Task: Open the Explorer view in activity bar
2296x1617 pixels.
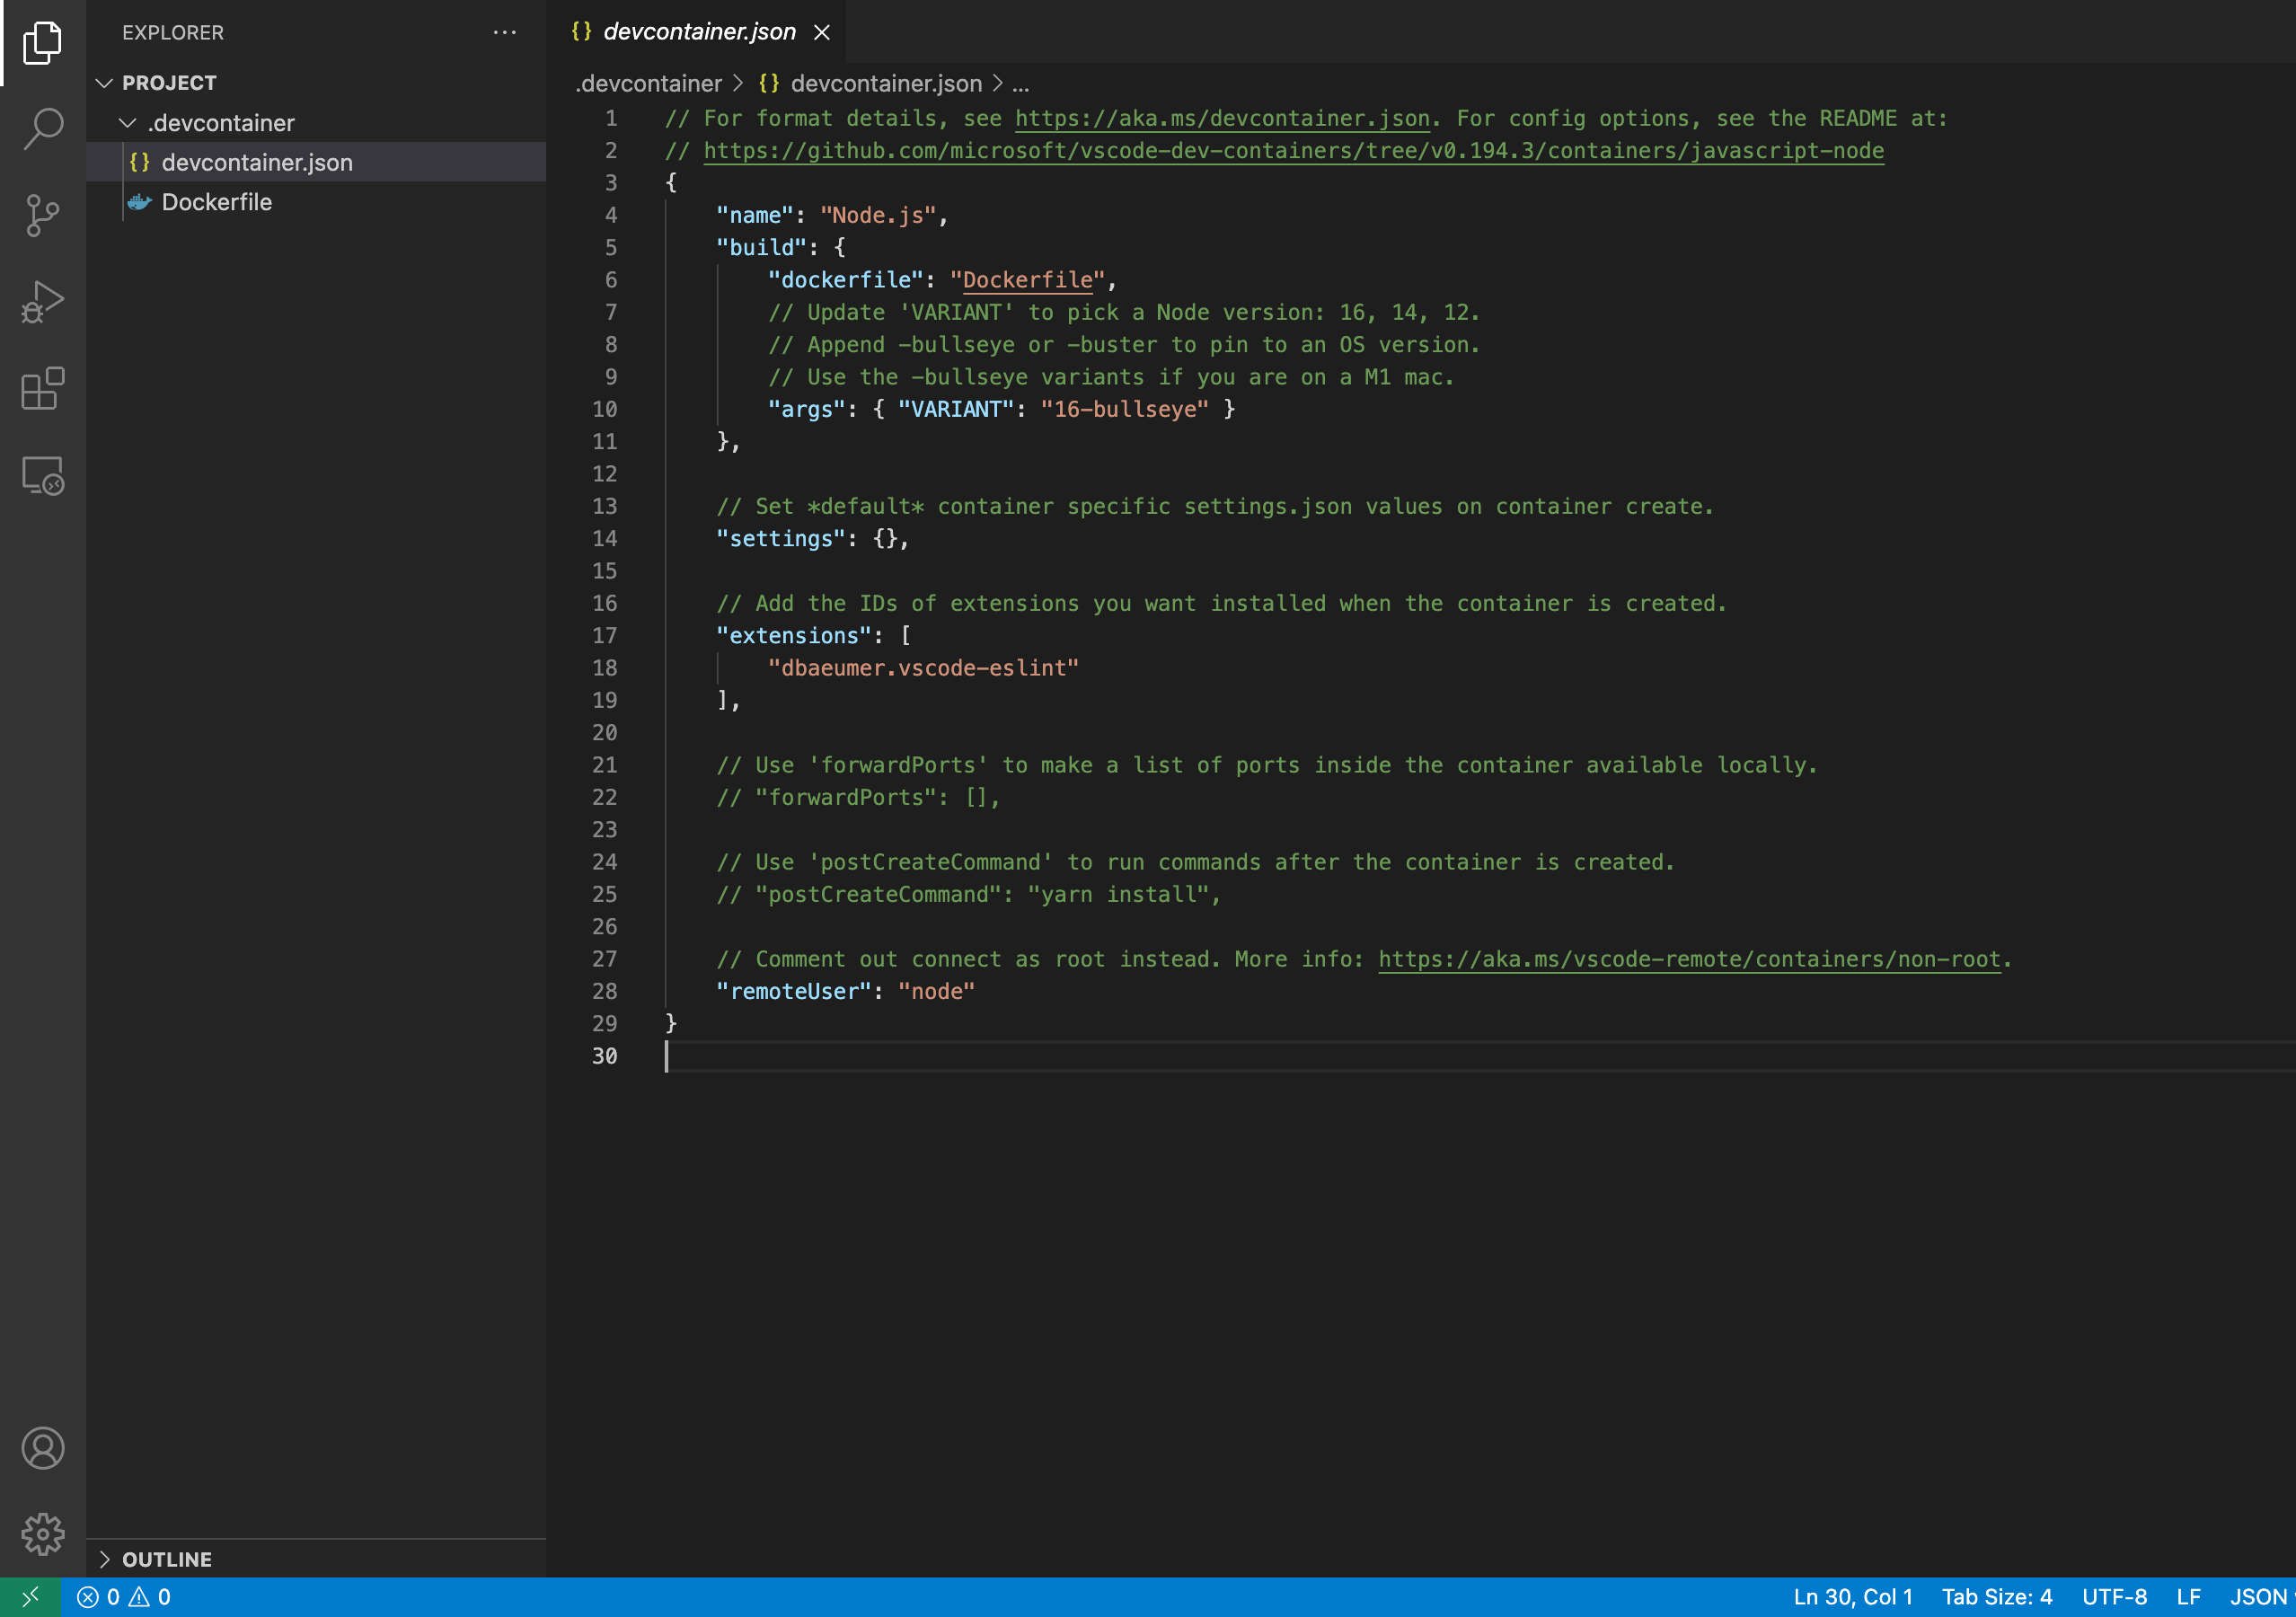Action: (x=42, y=42)
